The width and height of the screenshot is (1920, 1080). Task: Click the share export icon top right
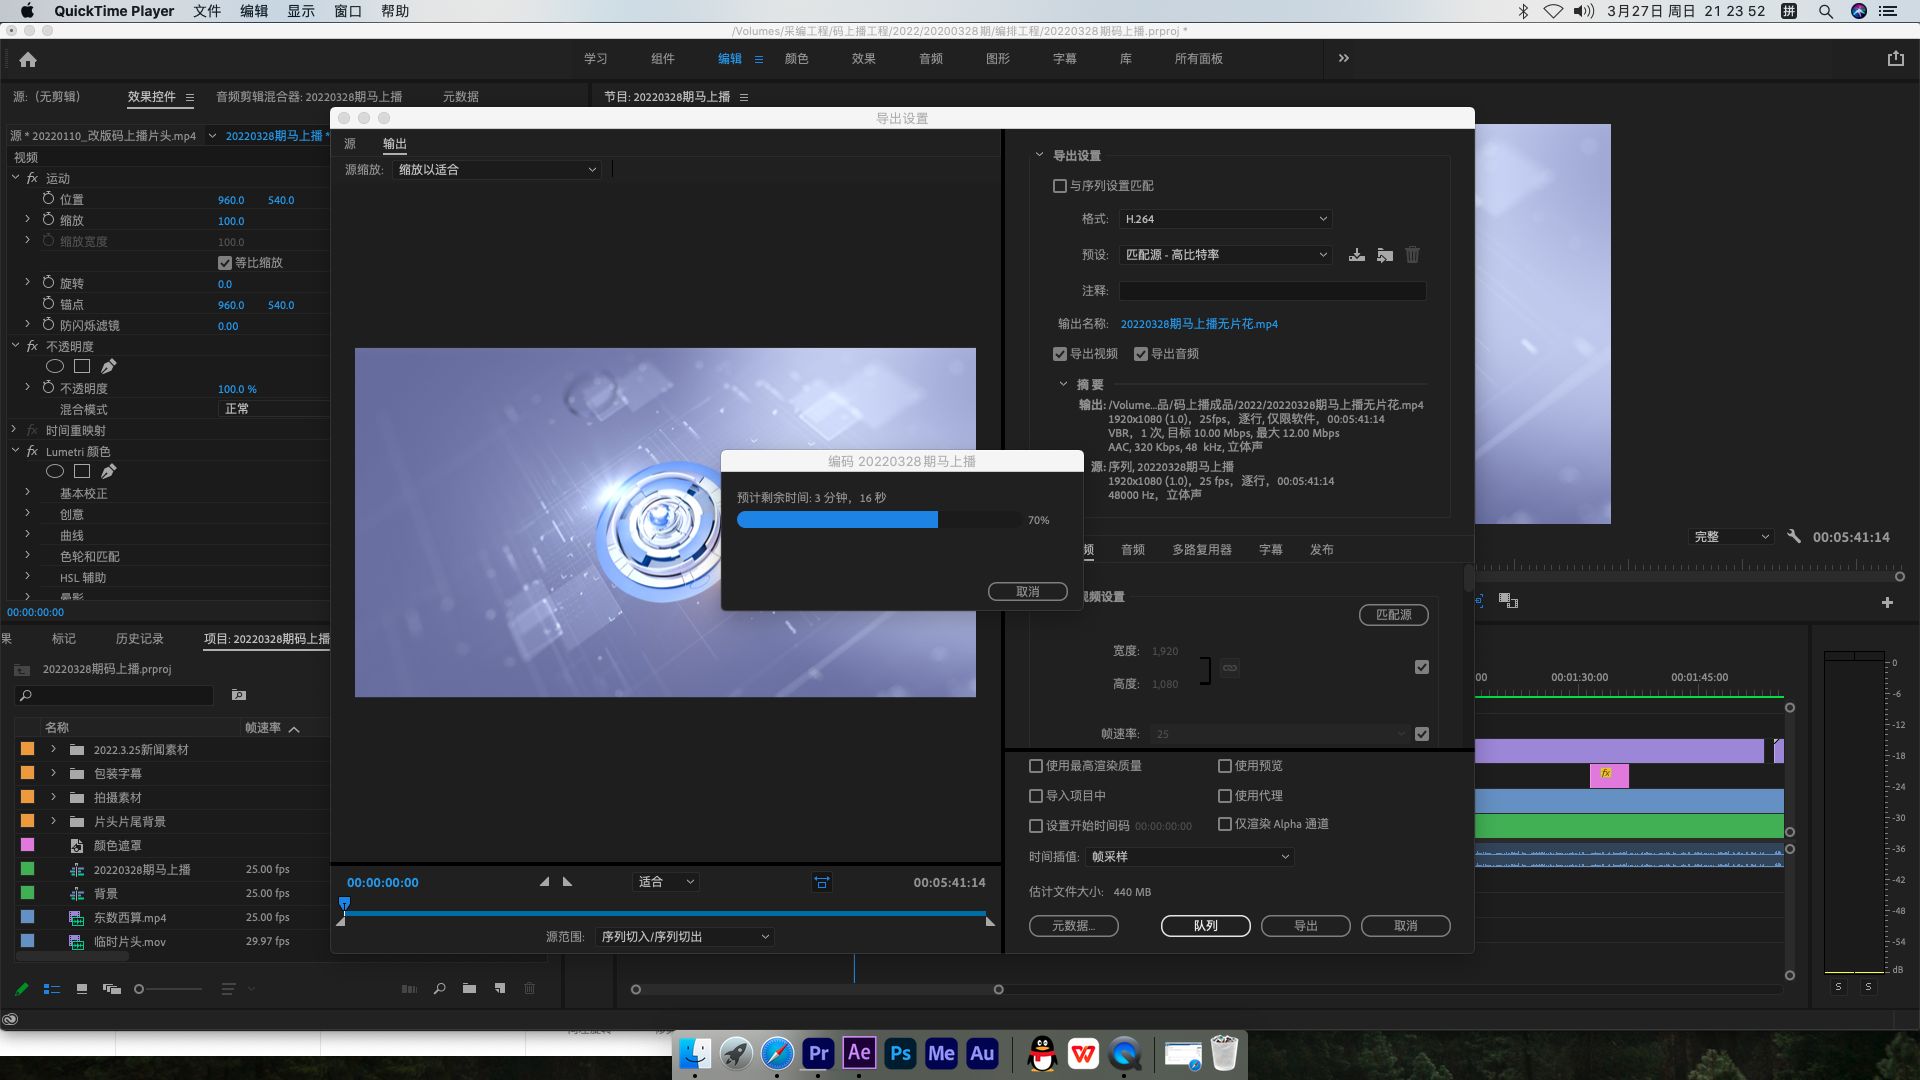pos(1895,59)
